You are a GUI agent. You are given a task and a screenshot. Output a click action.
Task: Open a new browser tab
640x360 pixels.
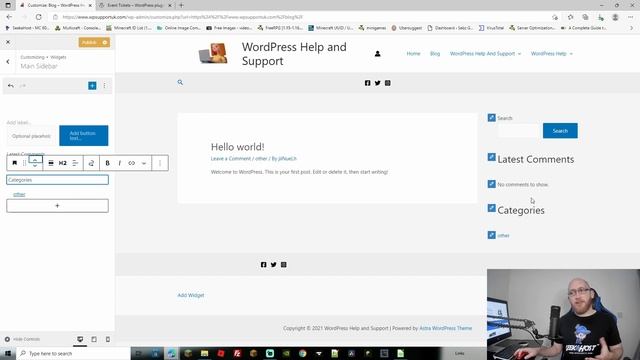tap(181, 5)
